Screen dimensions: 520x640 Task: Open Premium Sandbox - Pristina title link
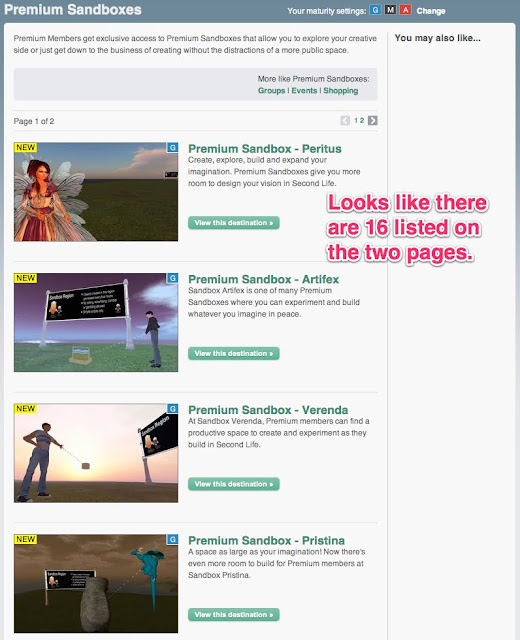tap(267, 540)
